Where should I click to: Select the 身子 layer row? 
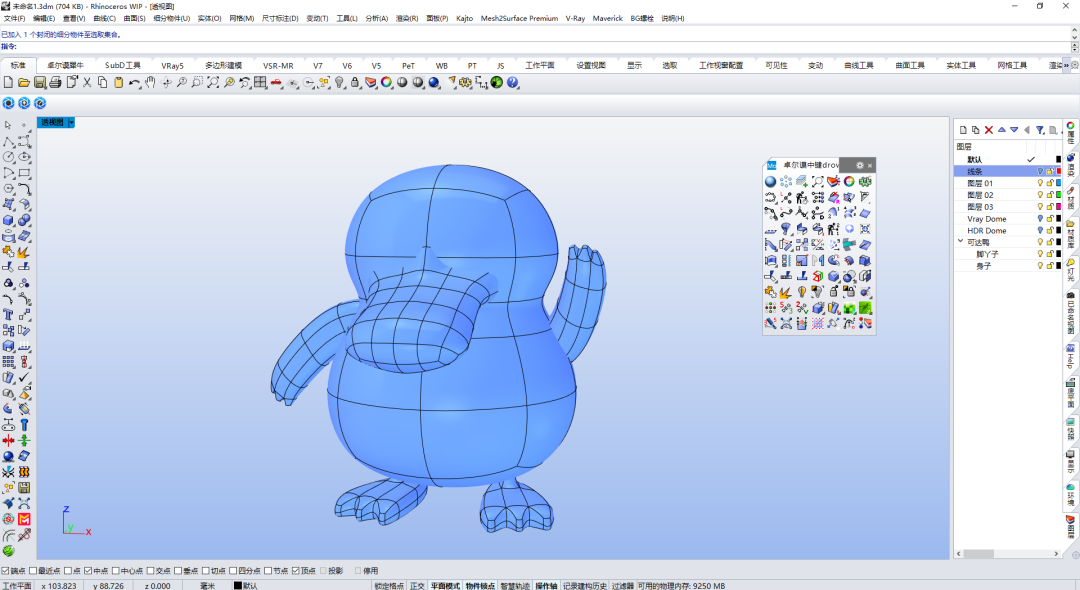click(1007, 266)
